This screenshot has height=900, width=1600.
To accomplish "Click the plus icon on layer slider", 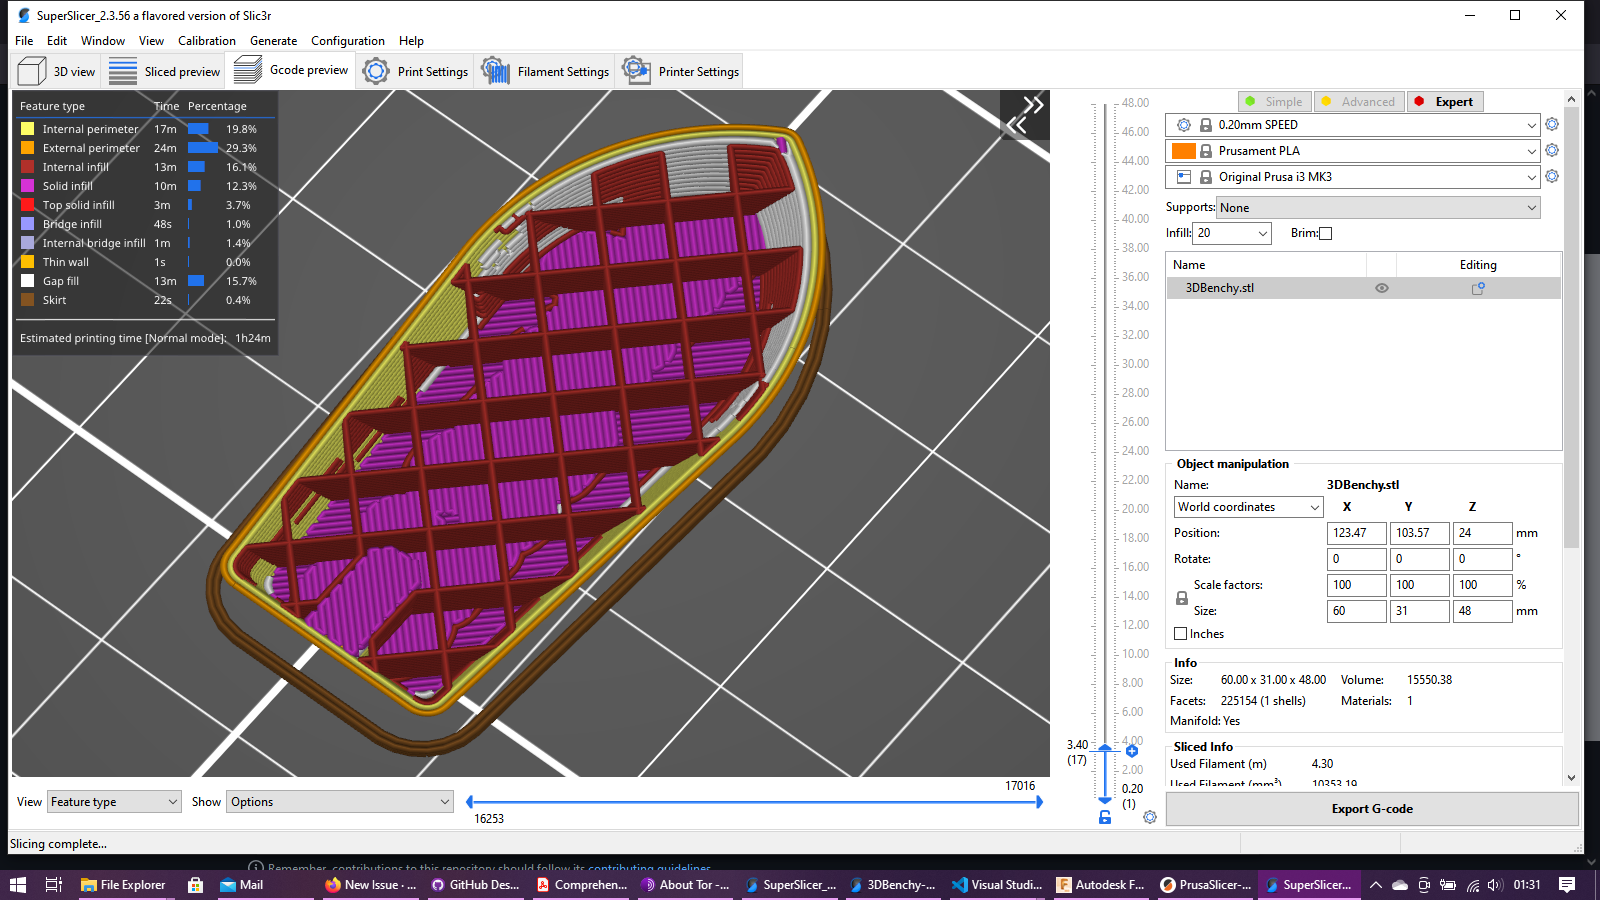I will pos(1132,751).
